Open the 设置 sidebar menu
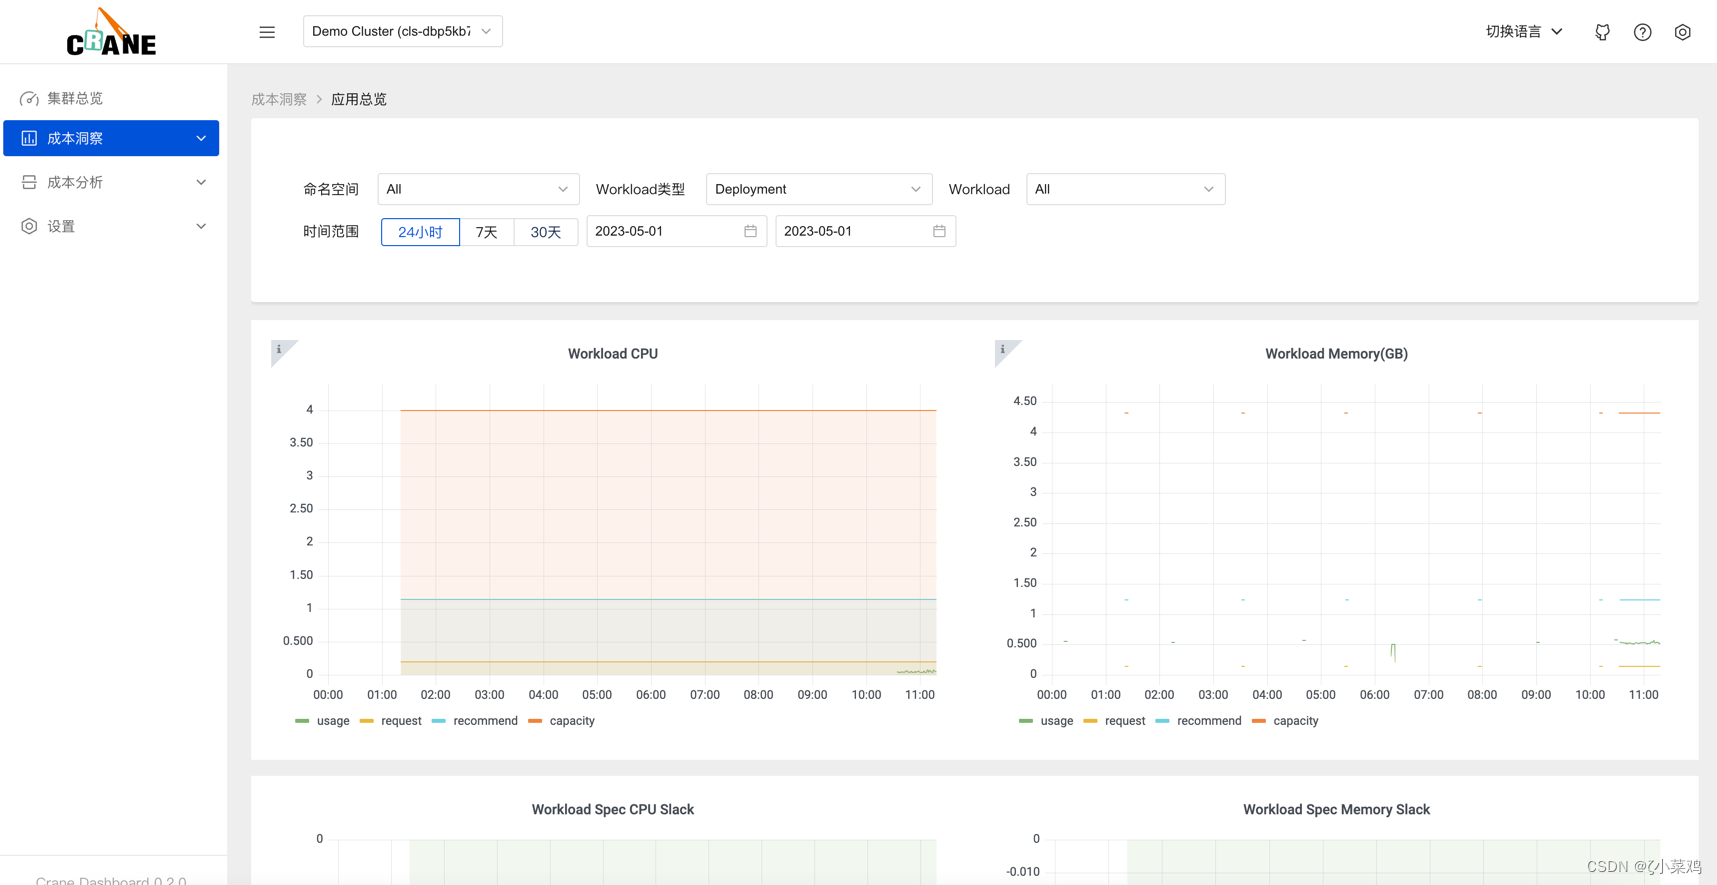This screenshot has width=1717, height=885. pos(111,226)
